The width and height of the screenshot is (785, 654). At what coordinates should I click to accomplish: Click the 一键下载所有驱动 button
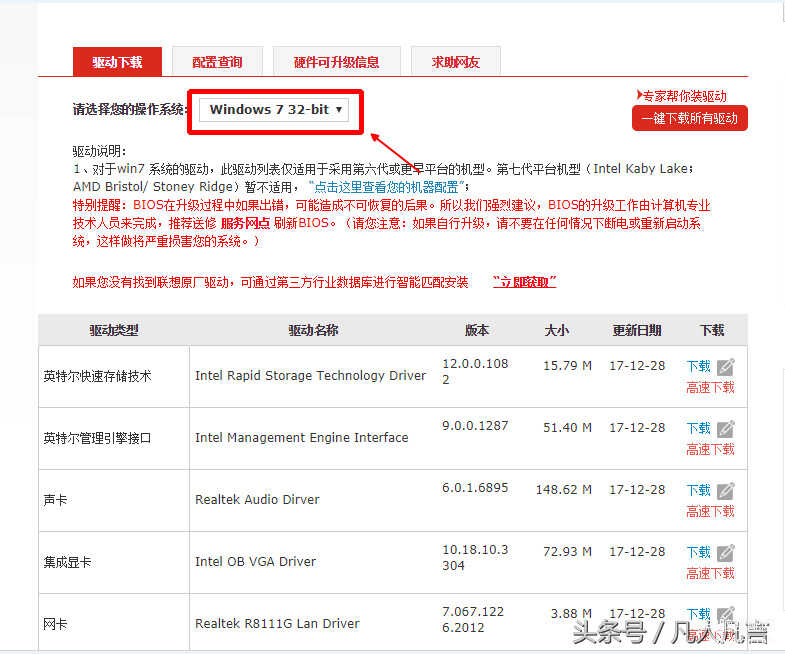pos(689,118)
